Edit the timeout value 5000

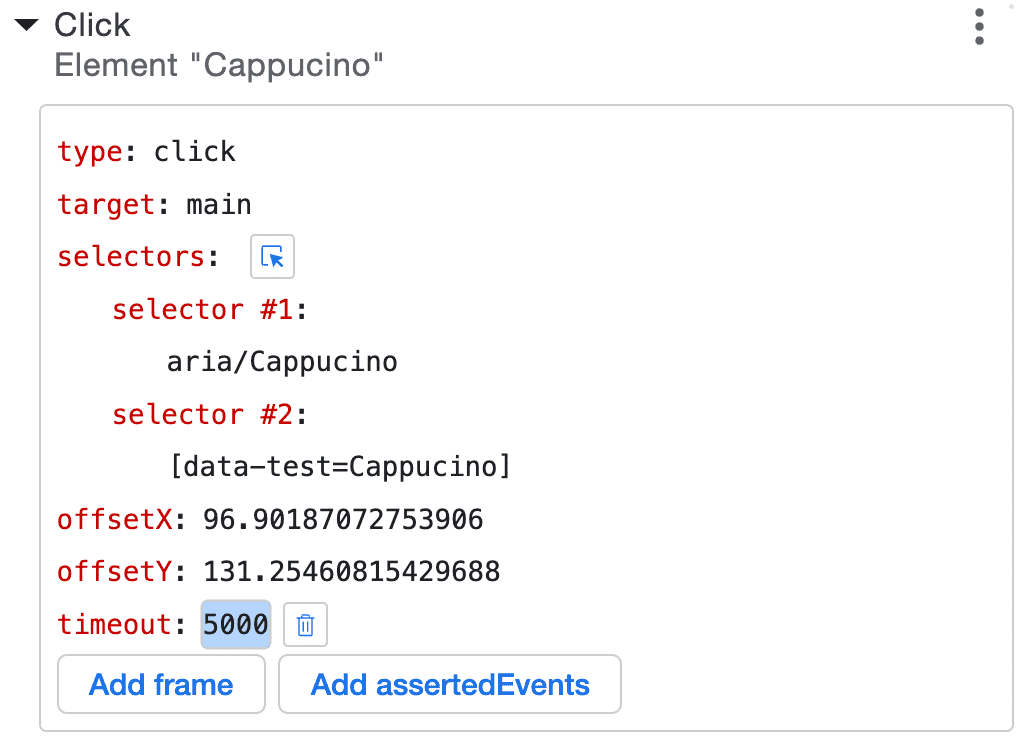pyautogui.click(x=236, y=625)
